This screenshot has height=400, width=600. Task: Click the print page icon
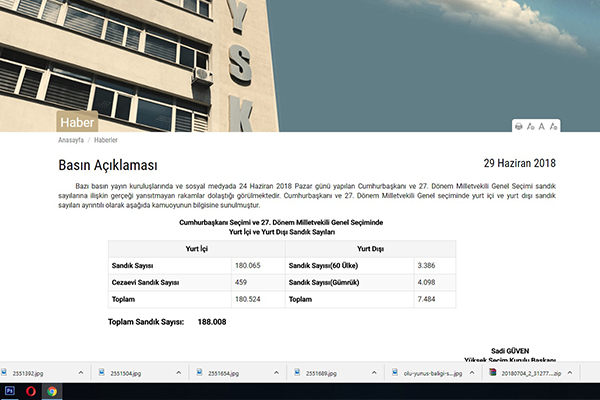pos(518,126)
